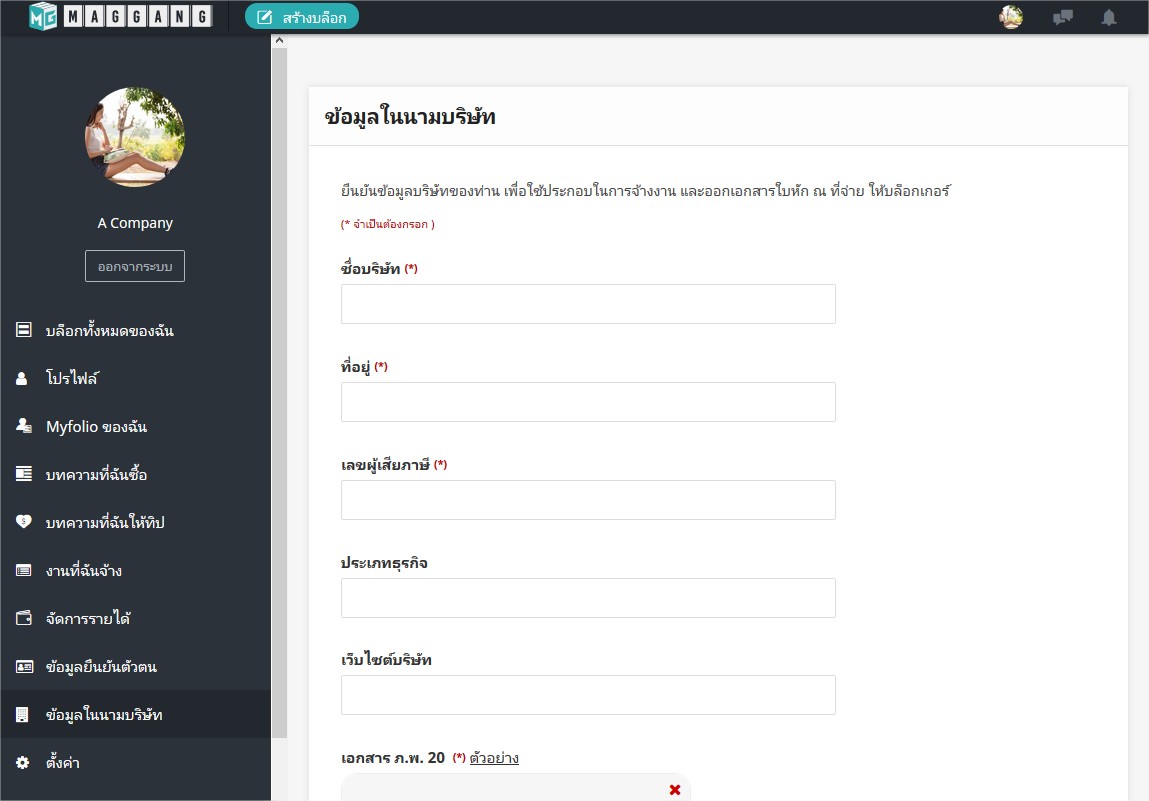Open งานที่ฉันจ้าง menu item
This screenshot has height=801, width=1149.
click(x=136, y=570)
